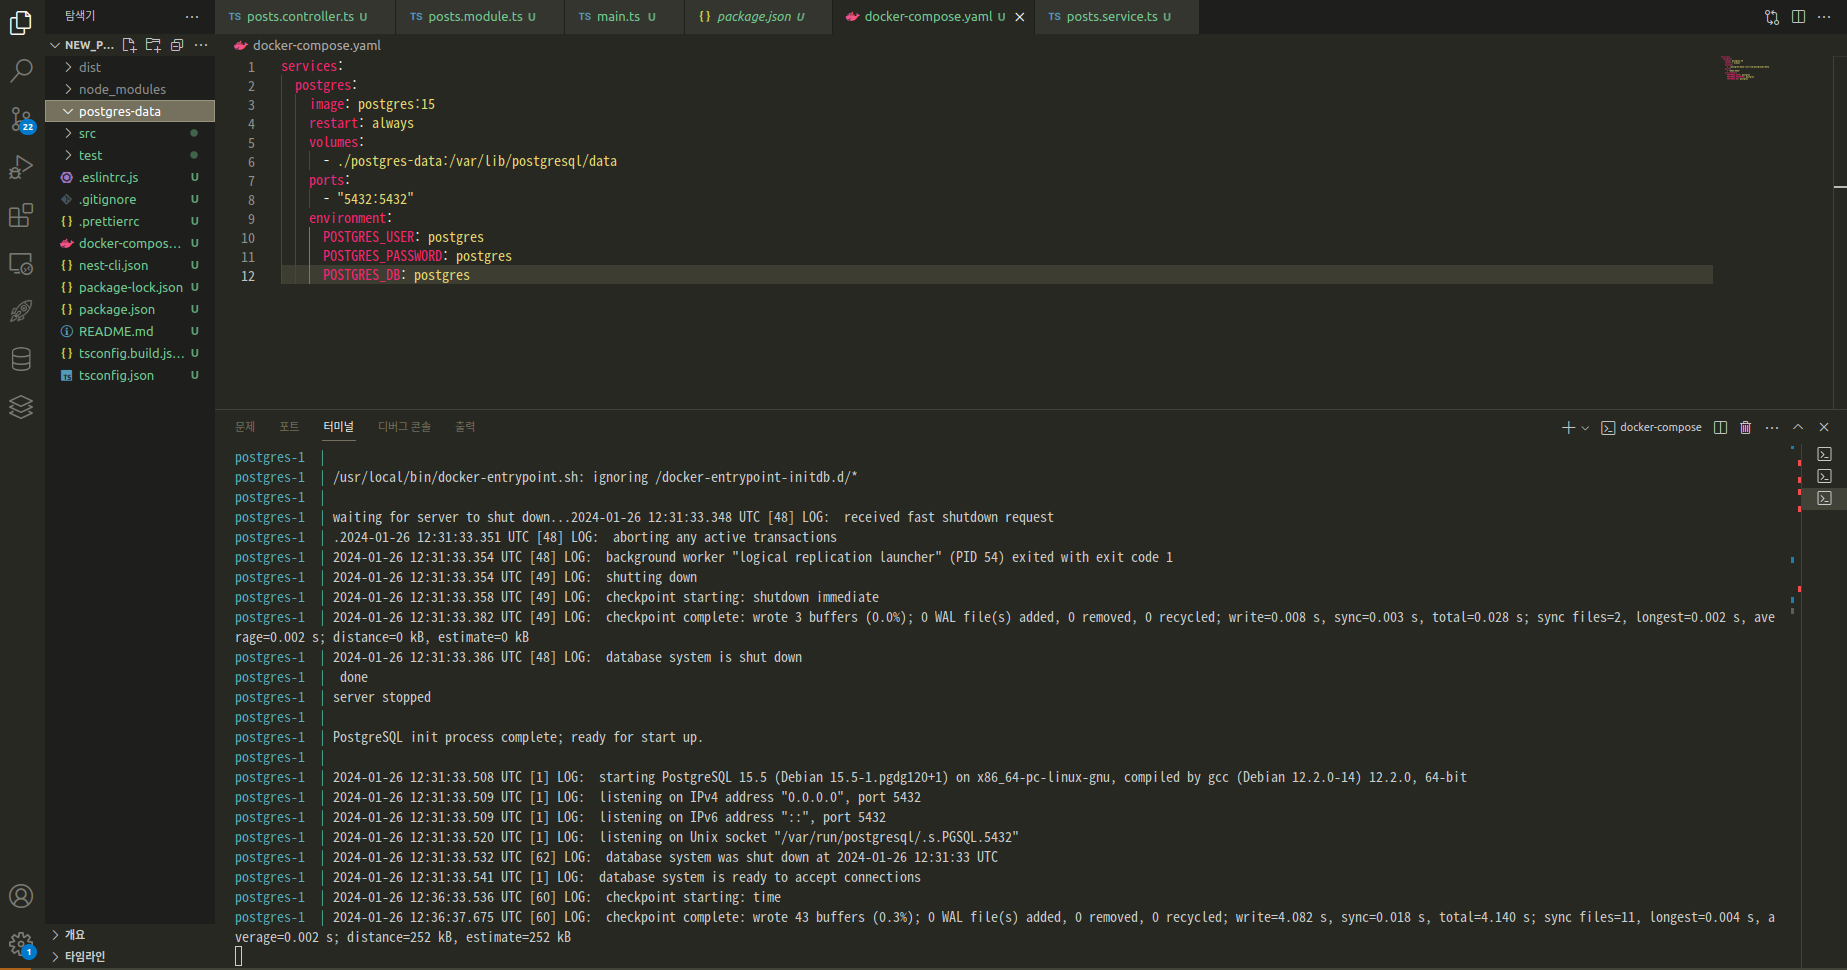Switch to posts.module.ts tab
The width and height of the screenshot is (1847, 970).
click(x=481, y=16)
